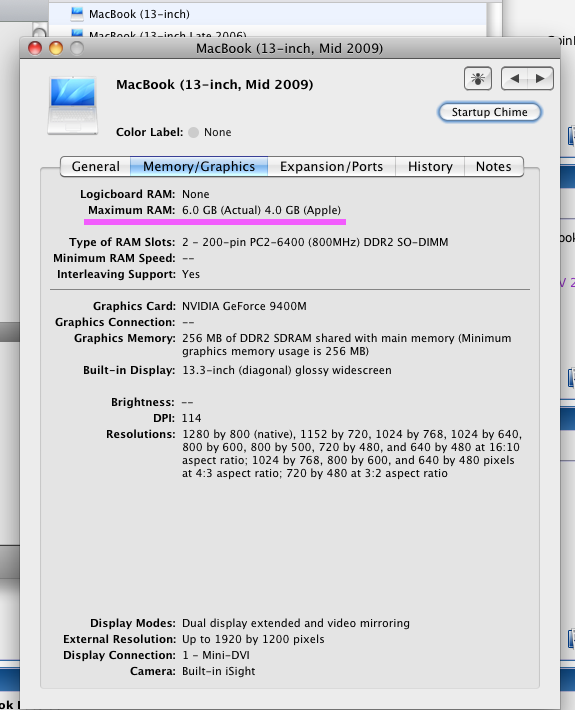Open the Color Label gray dot
Screen dimensions: 575x710
193,132
